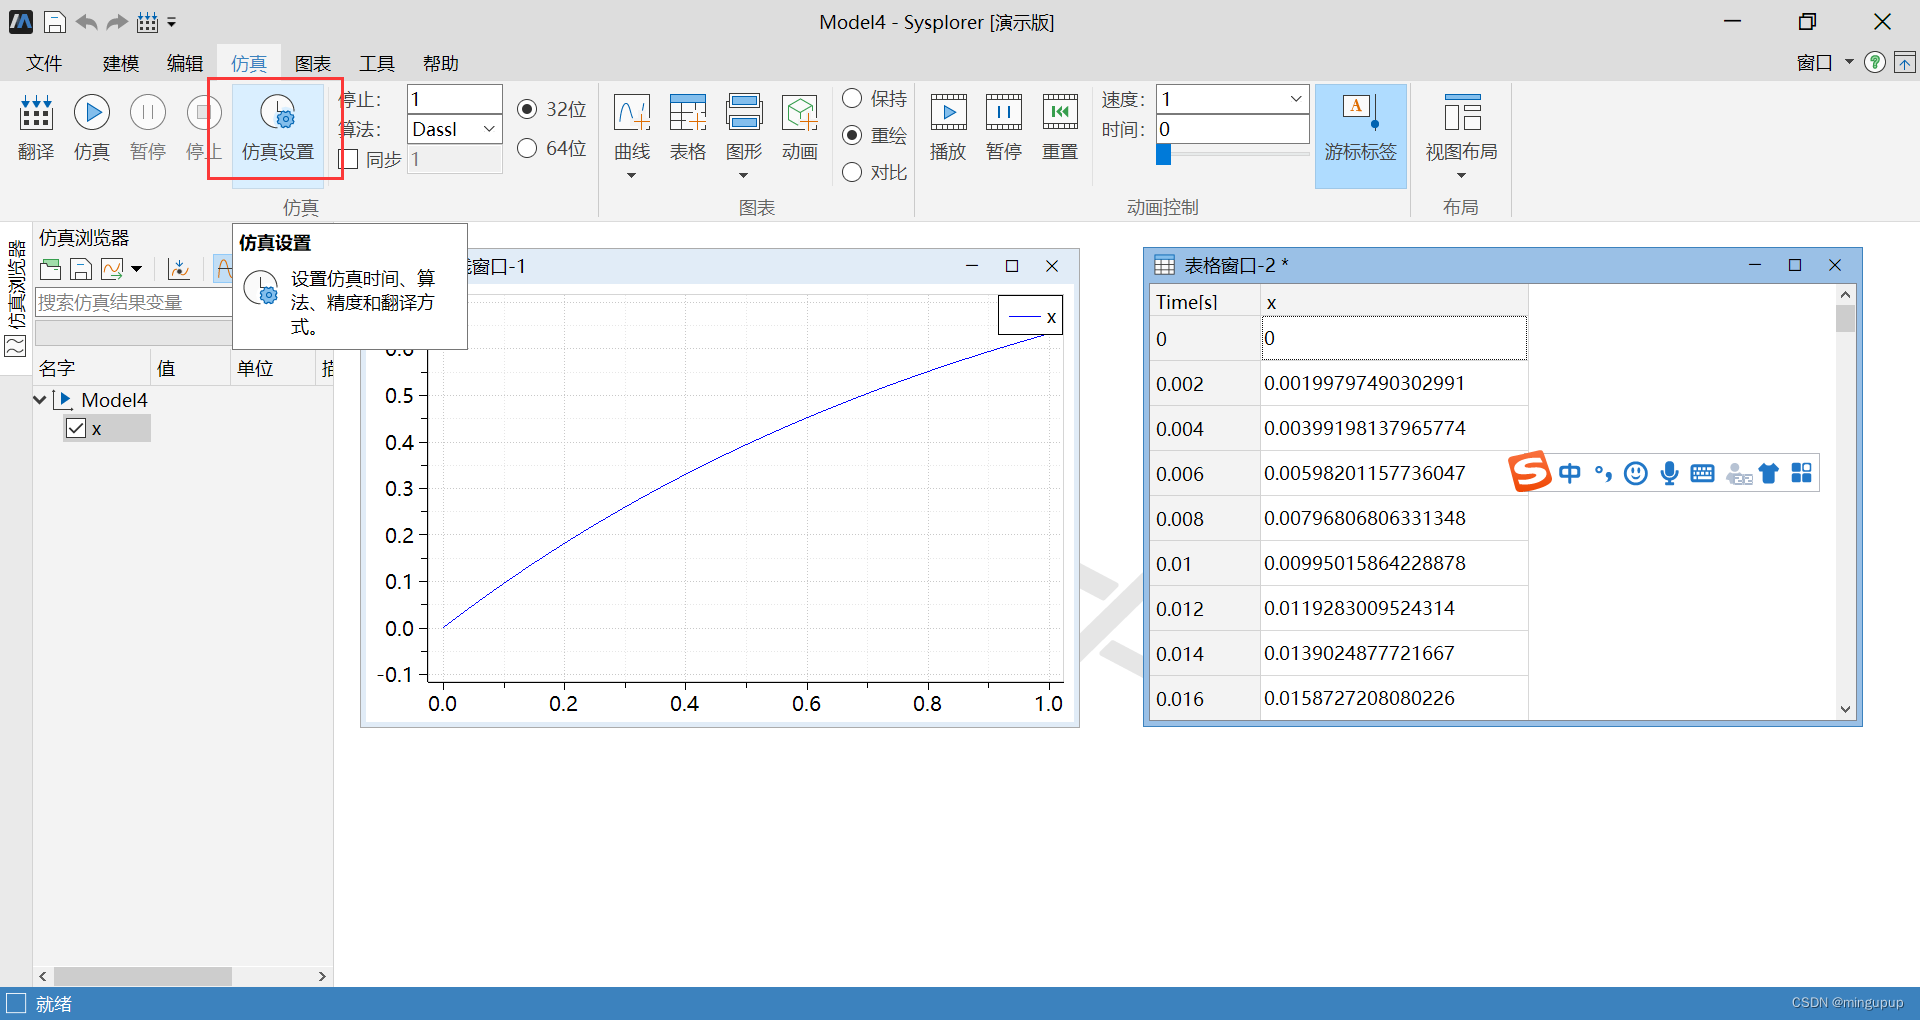Click the Sogou toolbox grid icon
Viewport: 1920px width, 1020px height.
(x=1802, y=473)
